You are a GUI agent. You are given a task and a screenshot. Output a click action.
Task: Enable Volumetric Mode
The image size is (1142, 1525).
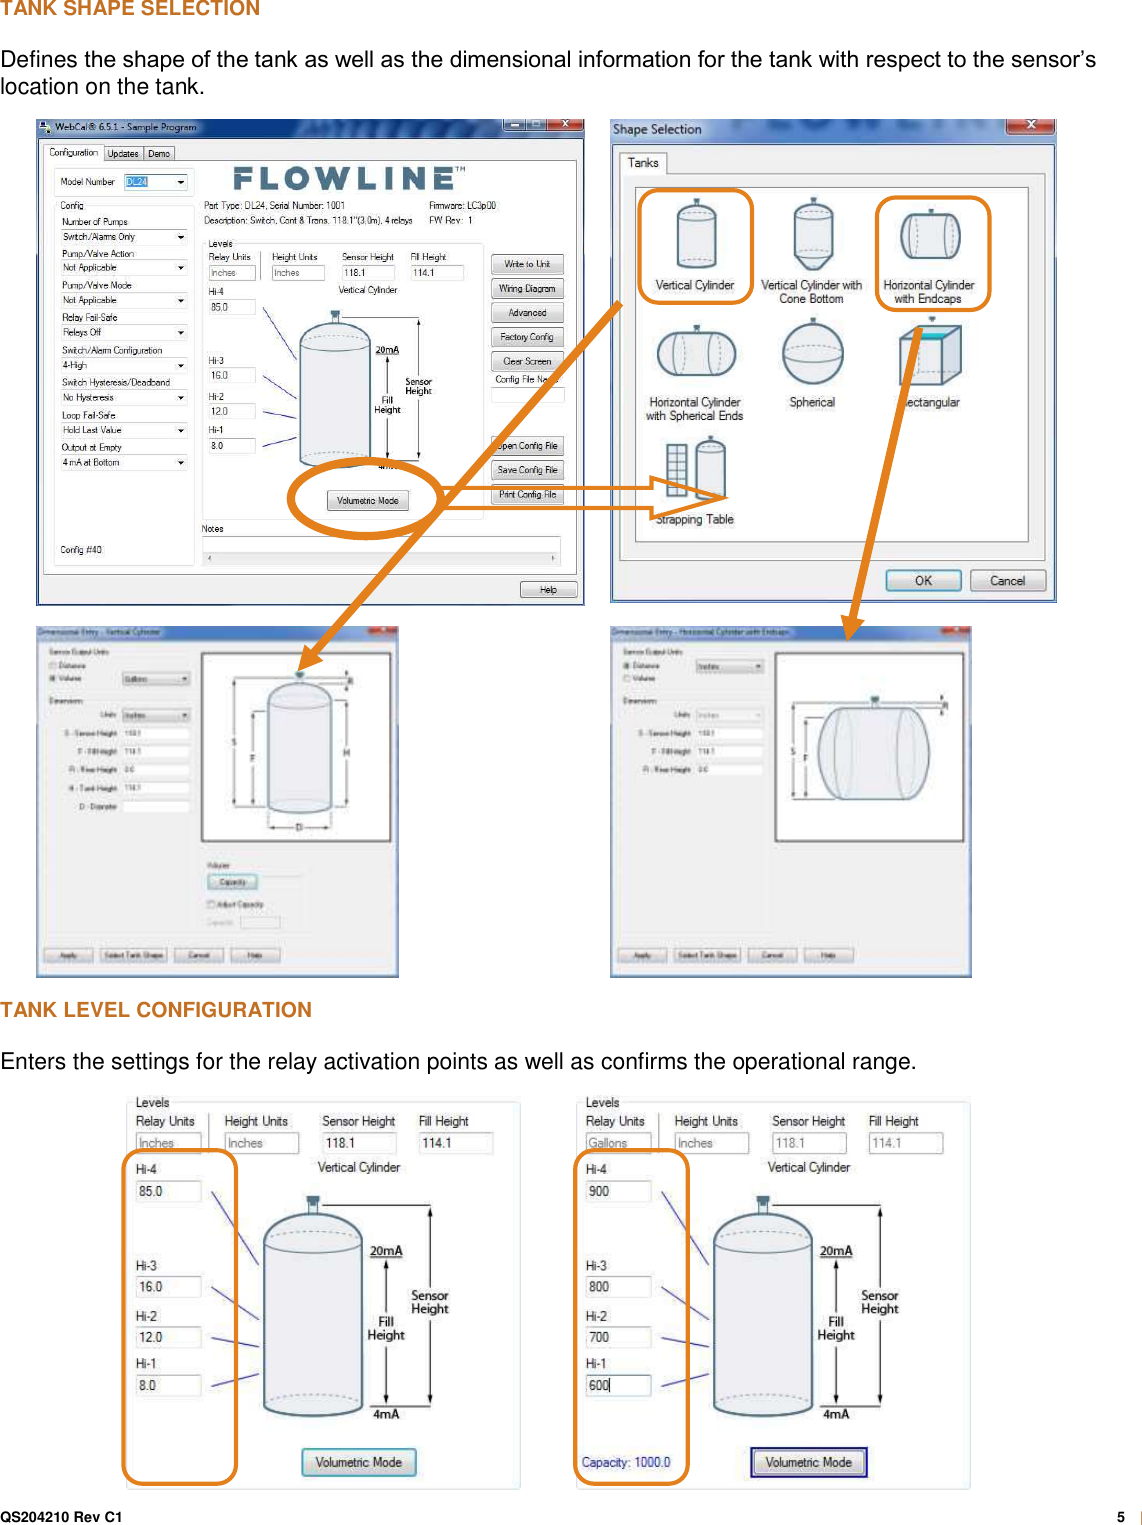coord(367,499)
